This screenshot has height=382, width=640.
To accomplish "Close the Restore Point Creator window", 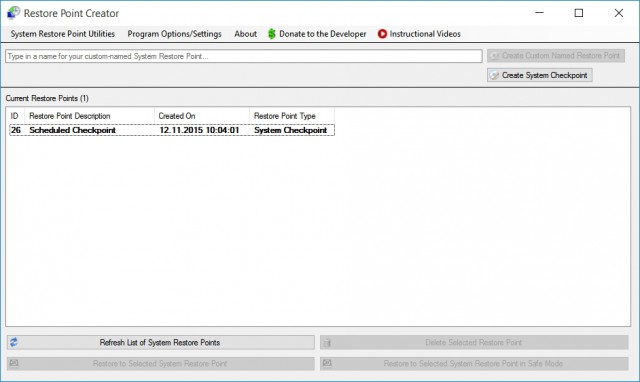I will click(618, 13).
